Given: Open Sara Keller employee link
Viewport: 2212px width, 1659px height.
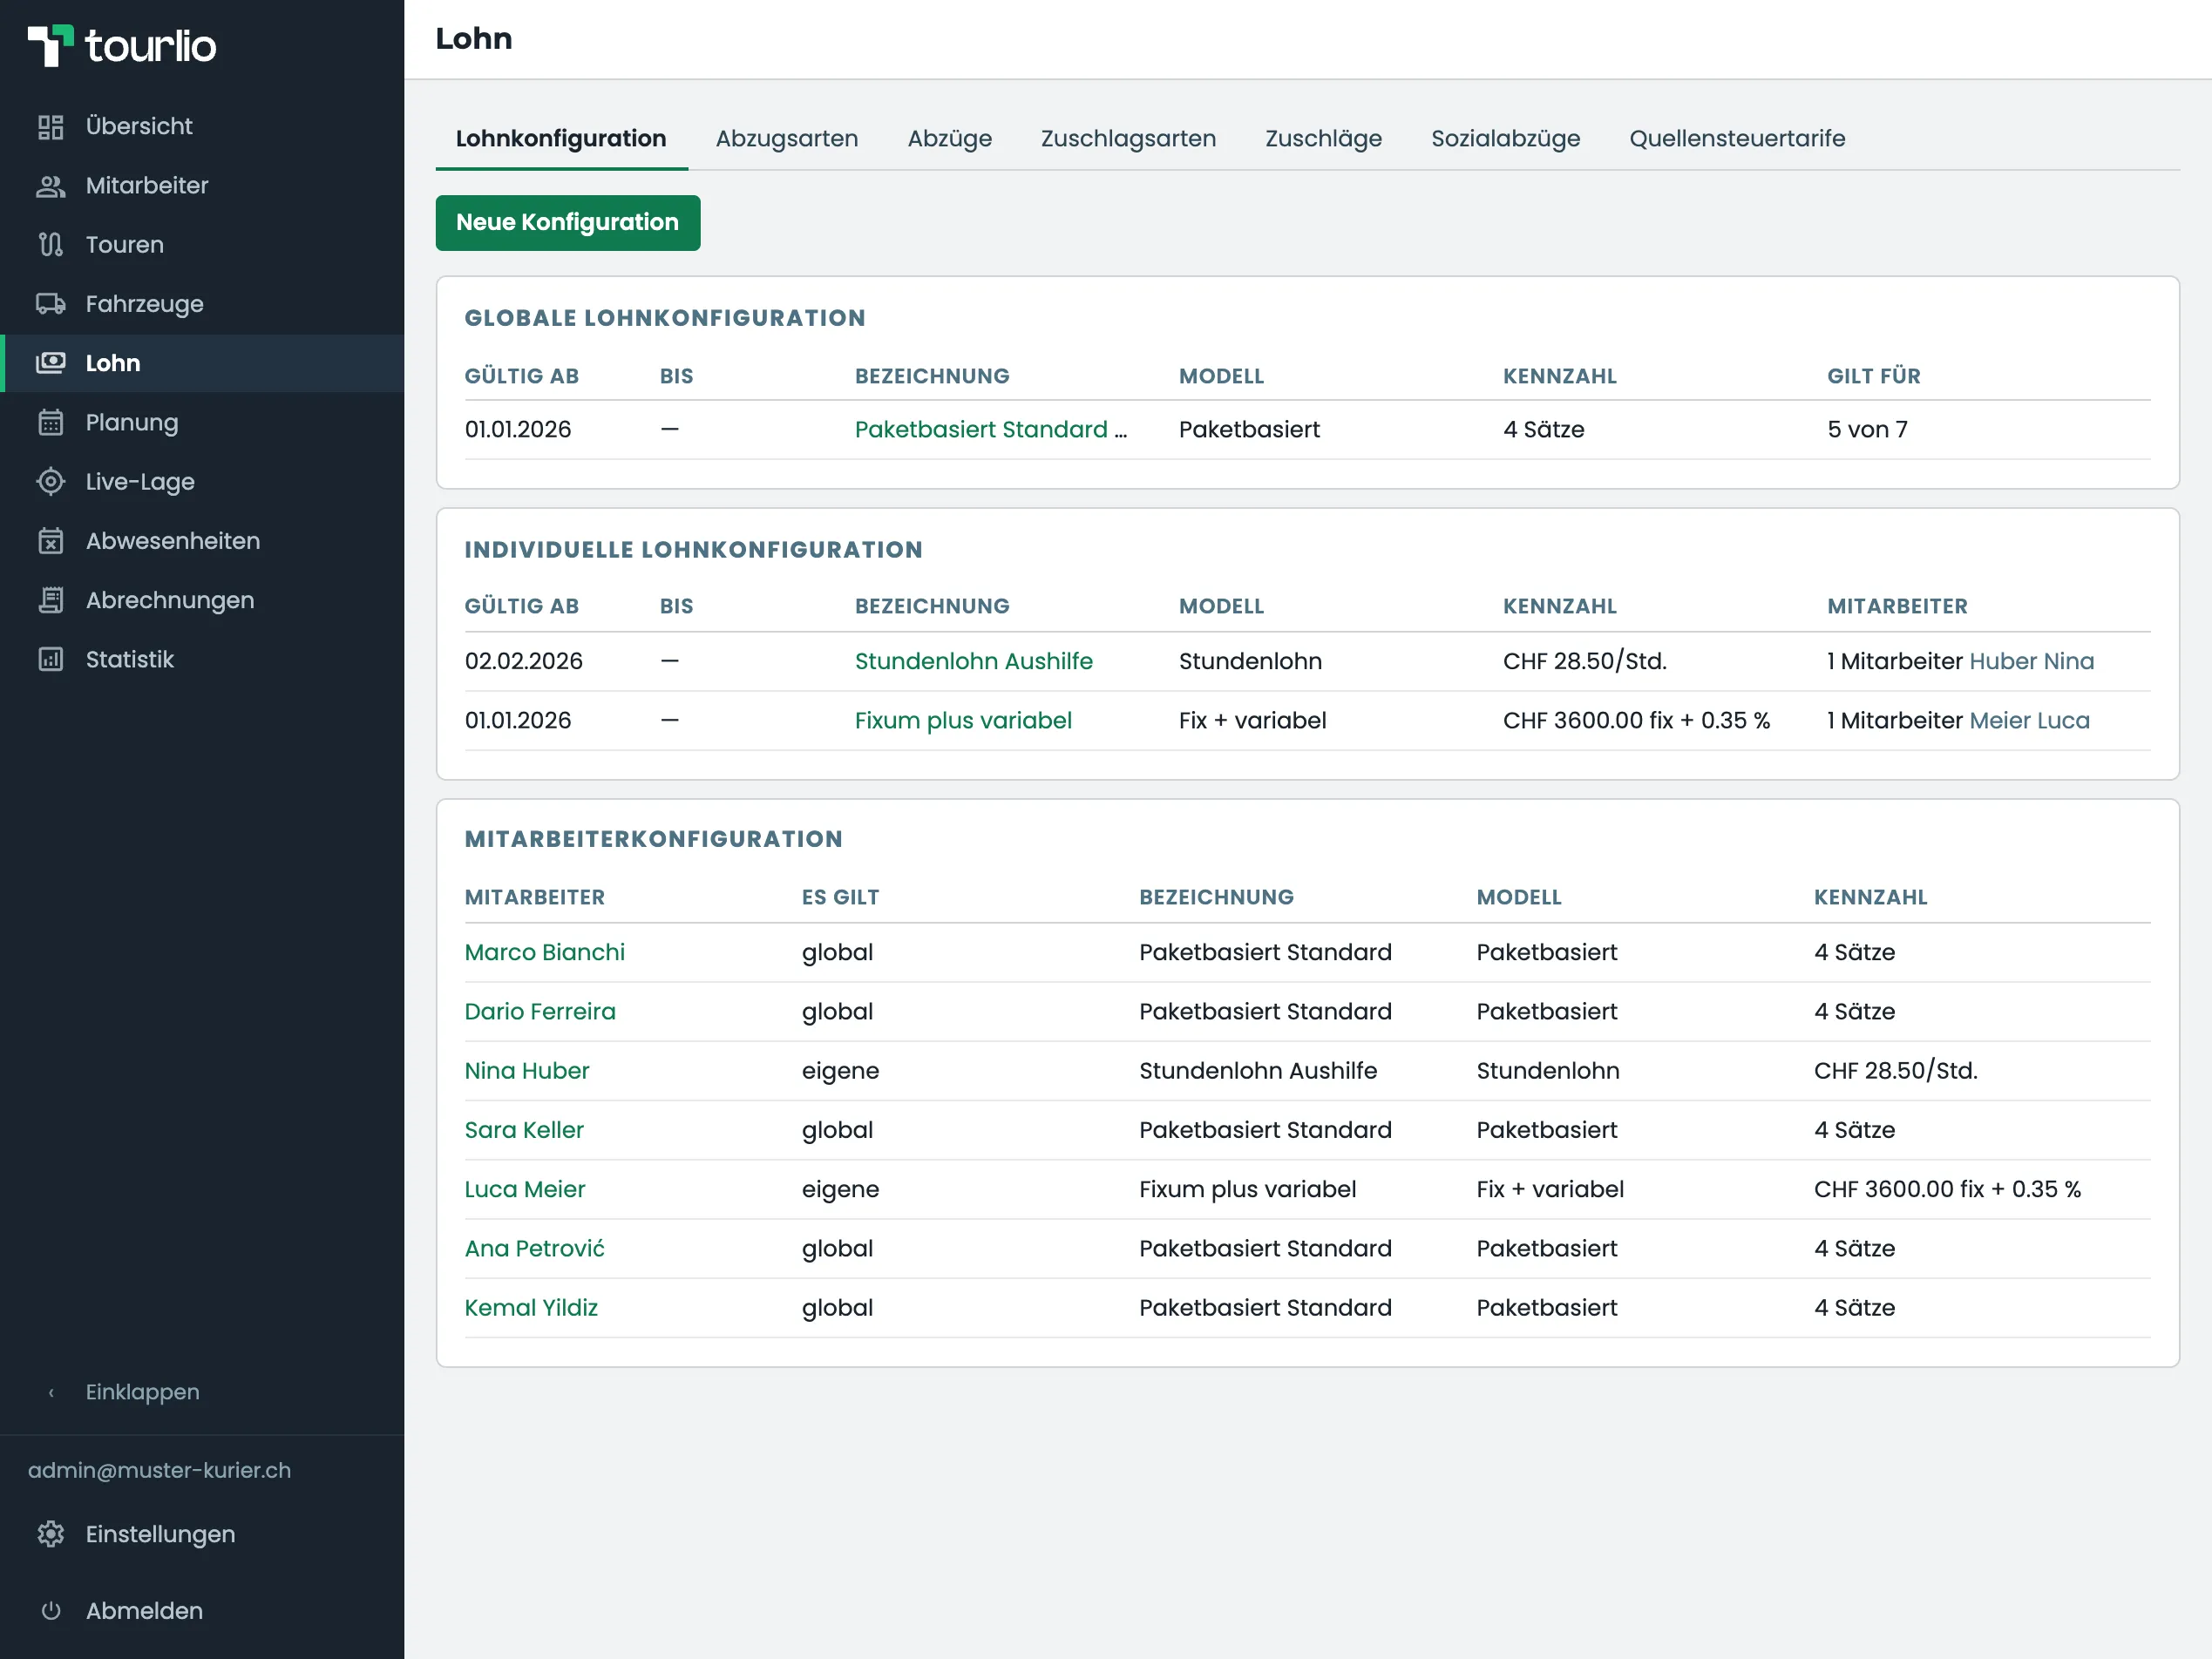Looking at the screenshot, I should (x=524, y=1130).
